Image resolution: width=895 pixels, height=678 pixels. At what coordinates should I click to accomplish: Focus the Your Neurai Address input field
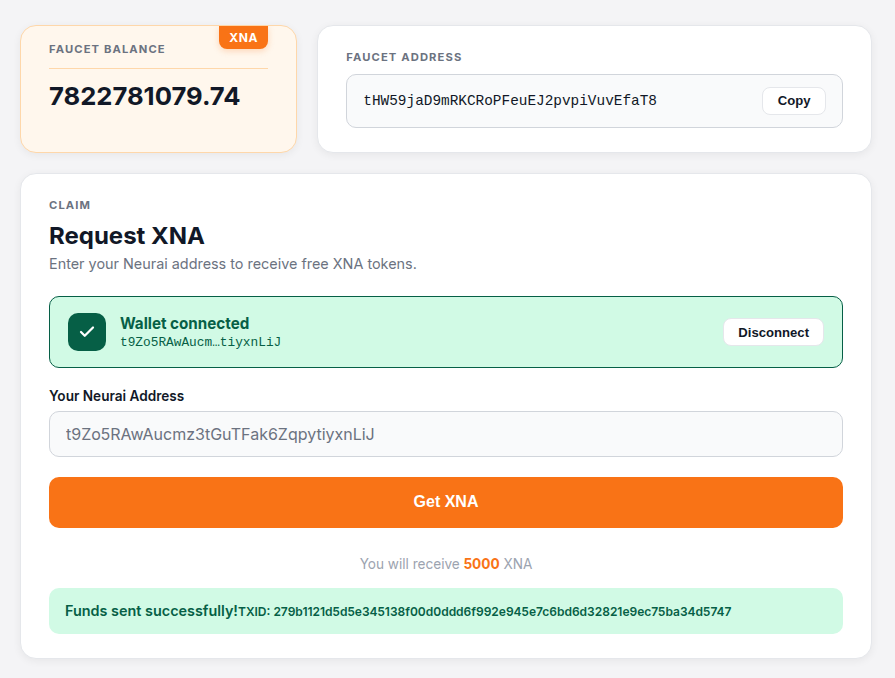446,434
